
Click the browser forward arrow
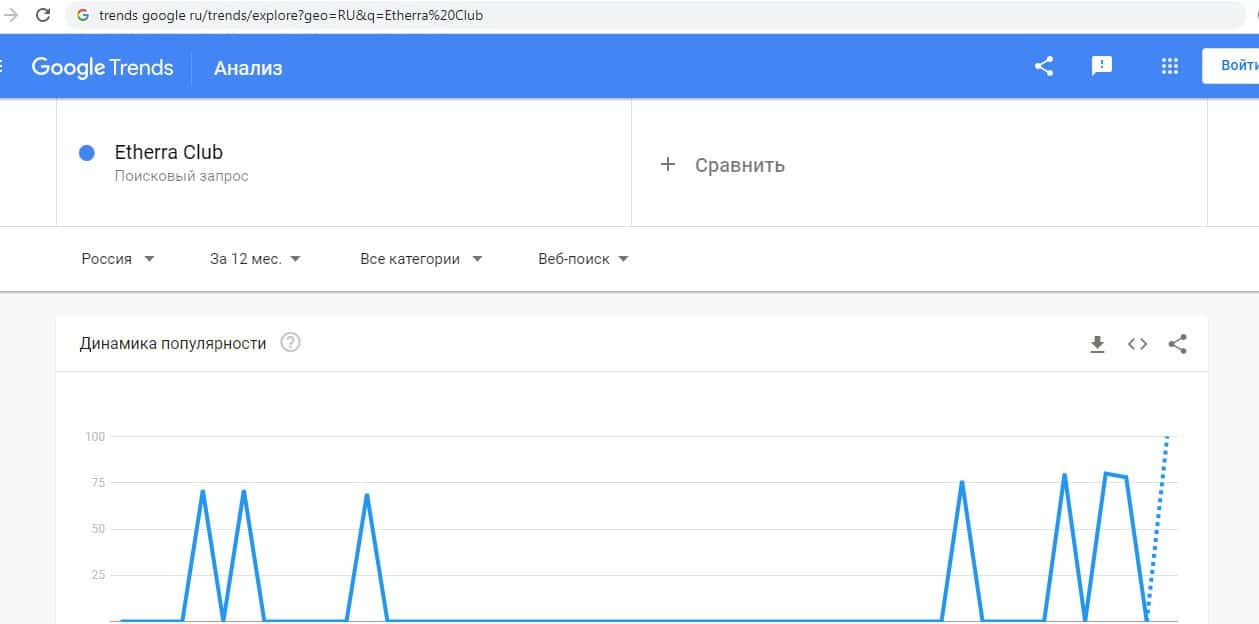click(x=12, y=16)
